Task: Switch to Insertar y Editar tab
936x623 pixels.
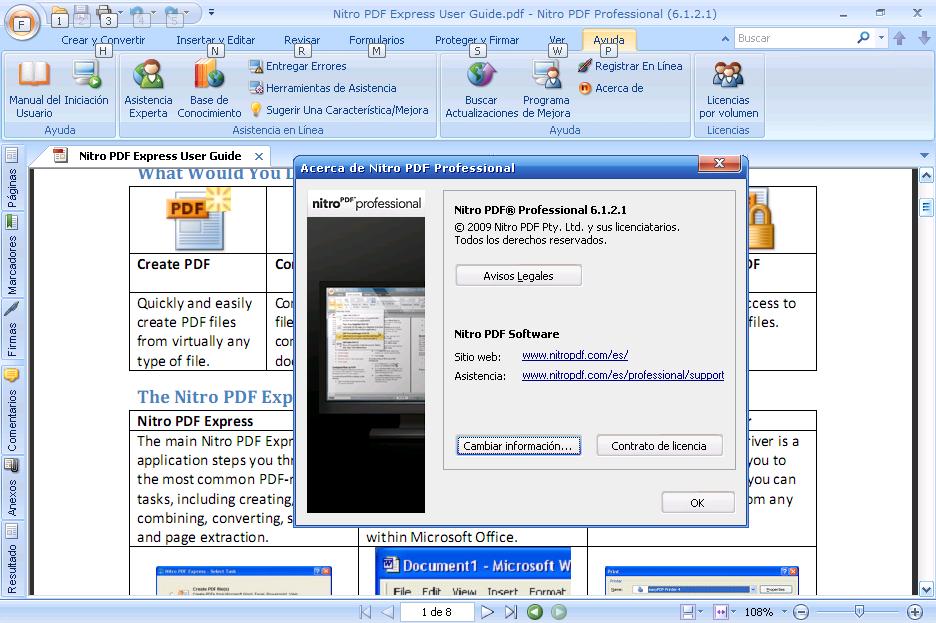Action: pyautogui.click(x=215, y=40)
